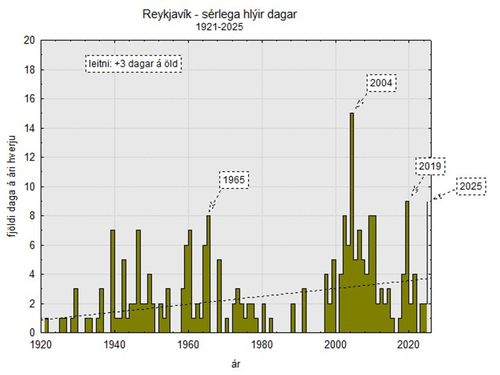Click the tallest bar for 2004
This screenshot has width=500, height=375.
click(x=352, y=223)
